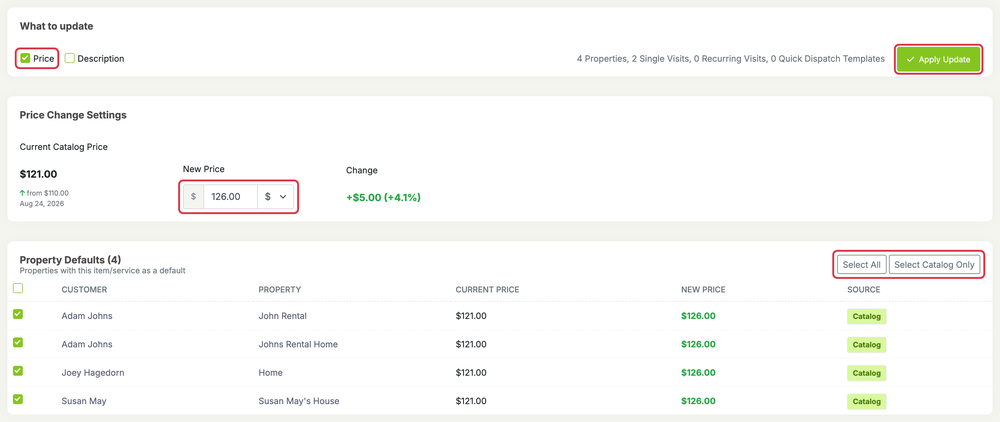
Task: Click the PROPERTY column header
Action: tap(279, 289)
